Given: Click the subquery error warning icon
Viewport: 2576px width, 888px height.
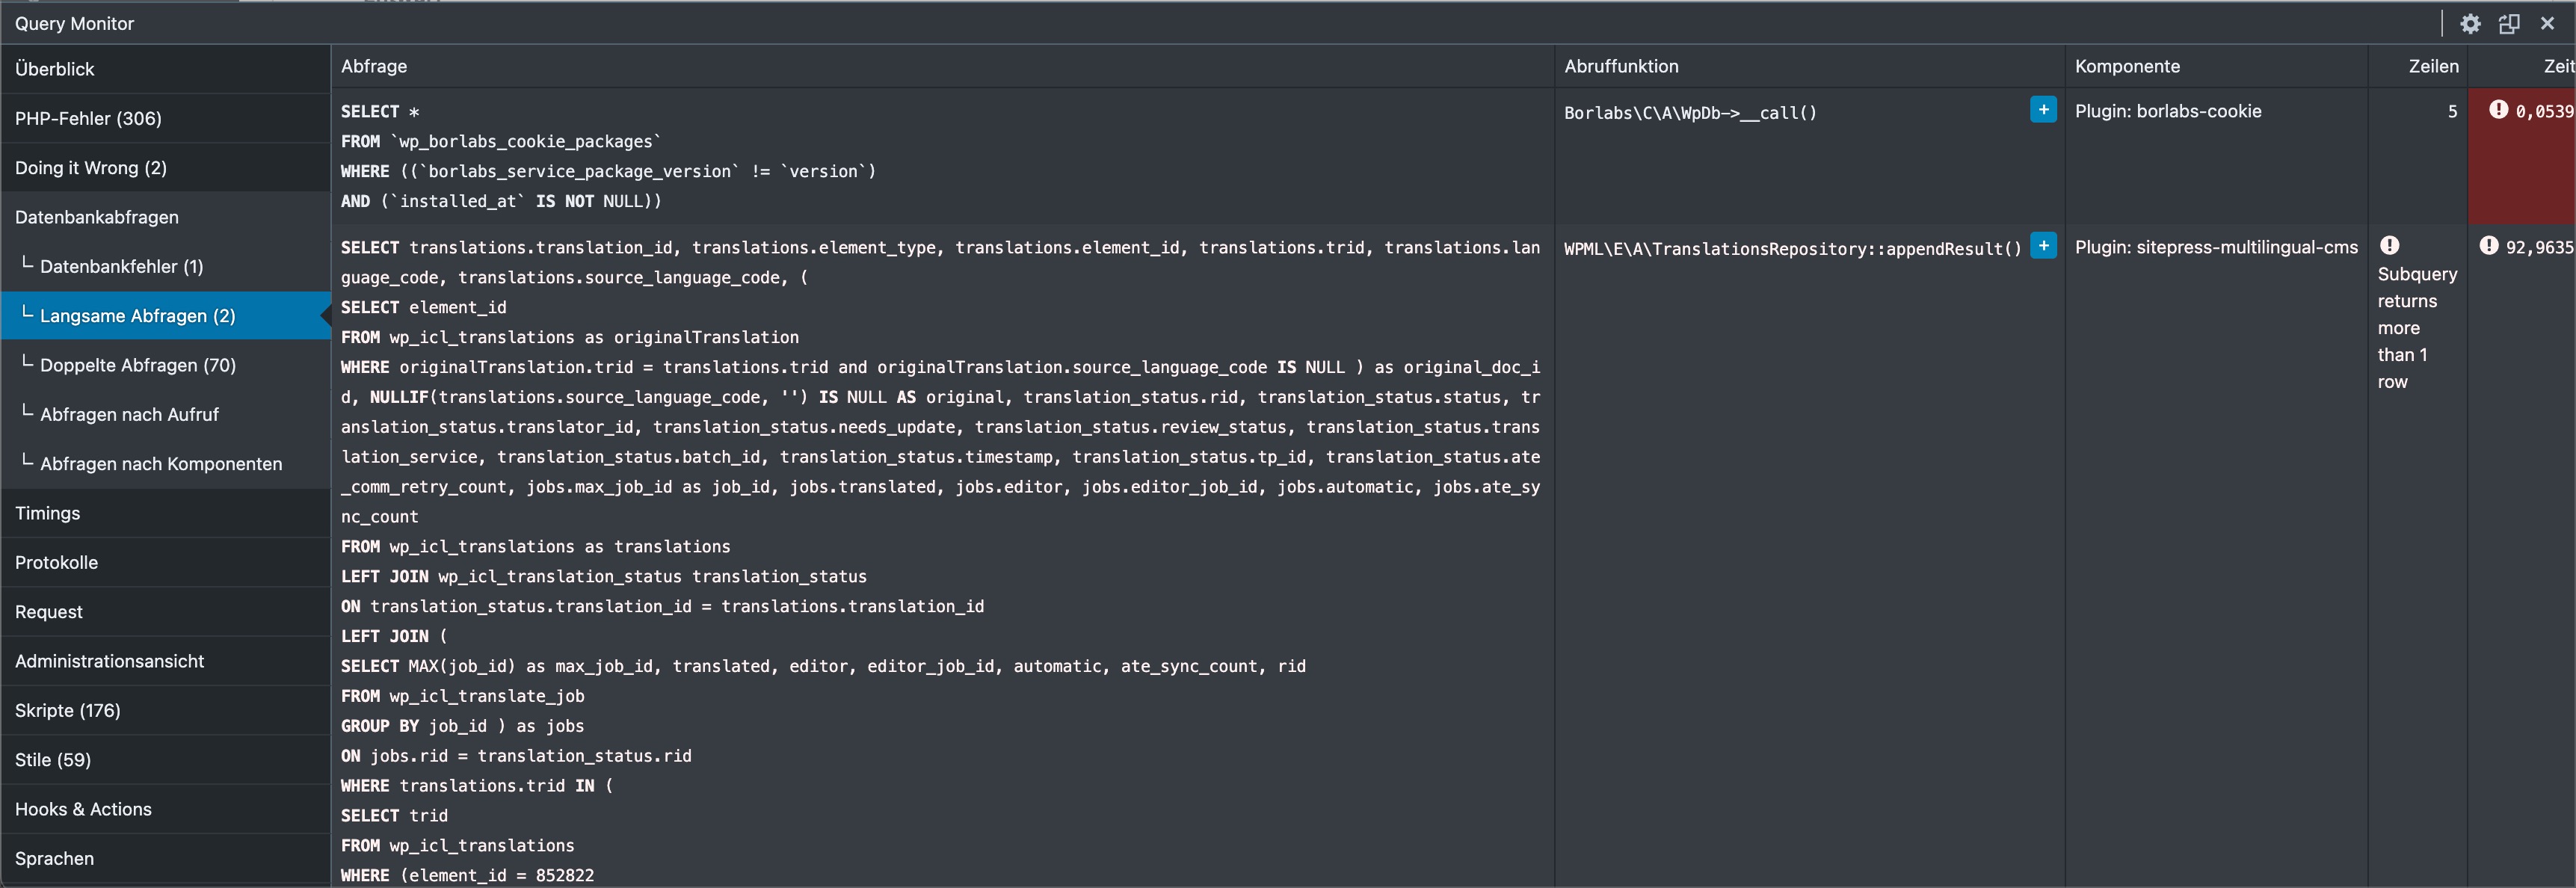Looking at the screenshot, I should pyautogui.click(x=2389, y=246).
